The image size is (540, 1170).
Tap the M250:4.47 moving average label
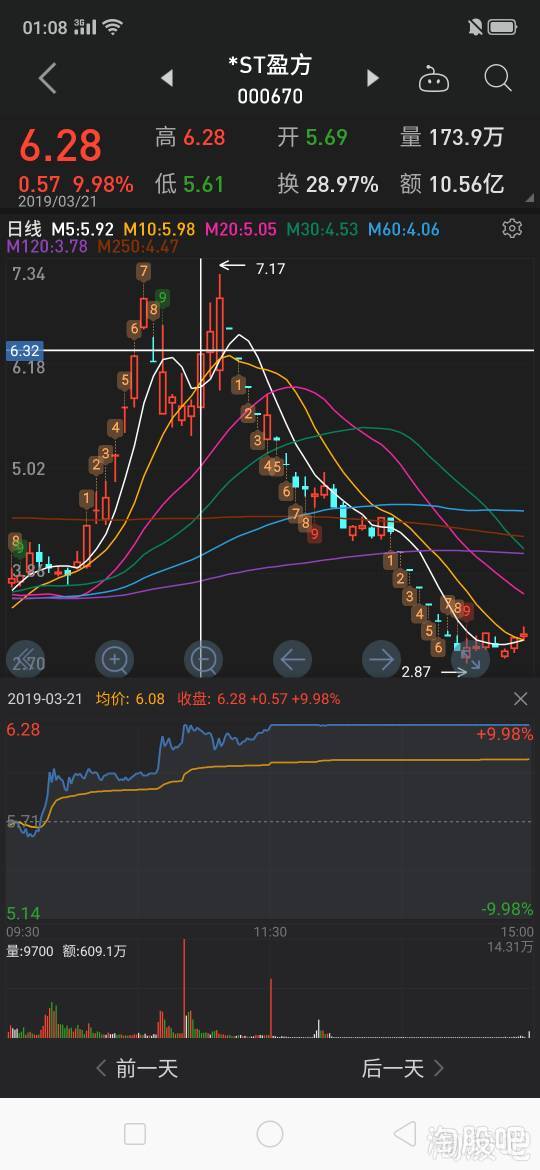tap(138, 246)
